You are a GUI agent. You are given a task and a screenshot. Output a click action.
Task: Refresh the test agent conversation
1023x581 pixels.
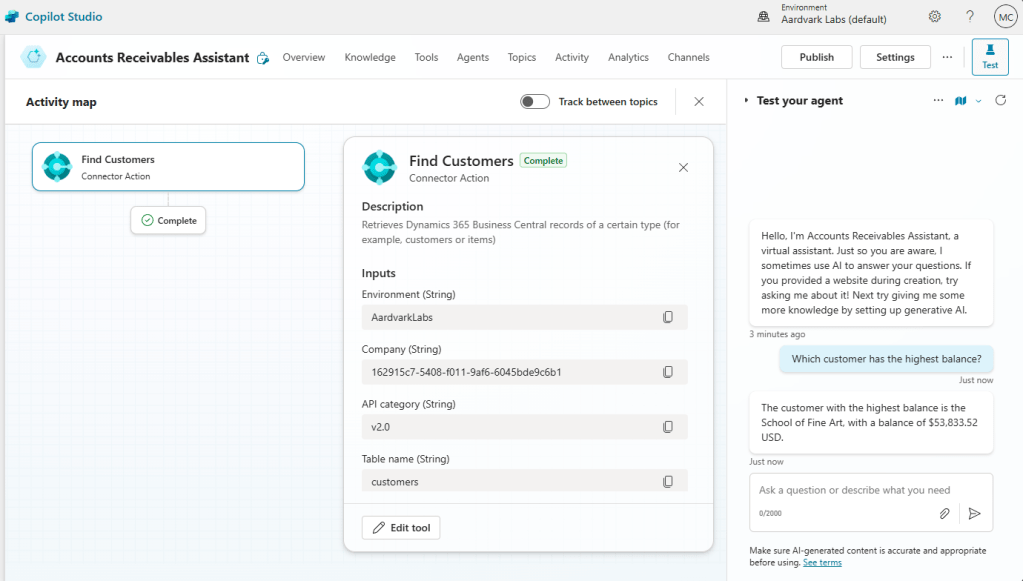point(1001,101)
